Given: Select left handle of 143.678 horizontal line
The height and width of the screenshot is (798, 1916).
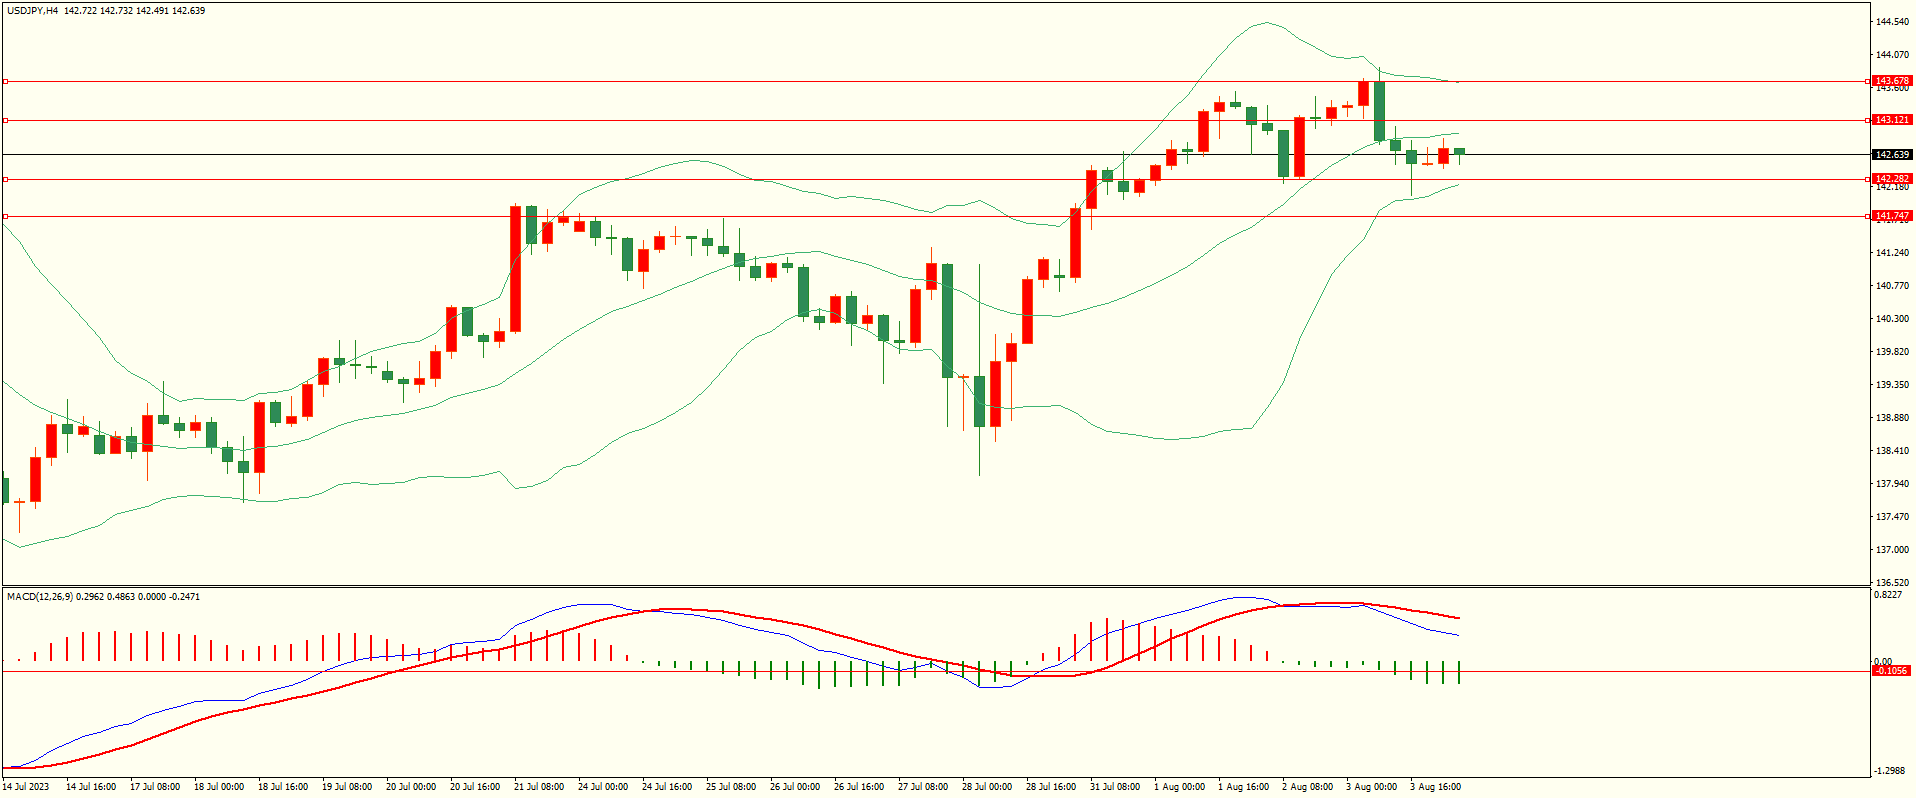Looking at the screenshot, I should pyautogui.click(x=6, y=81).
